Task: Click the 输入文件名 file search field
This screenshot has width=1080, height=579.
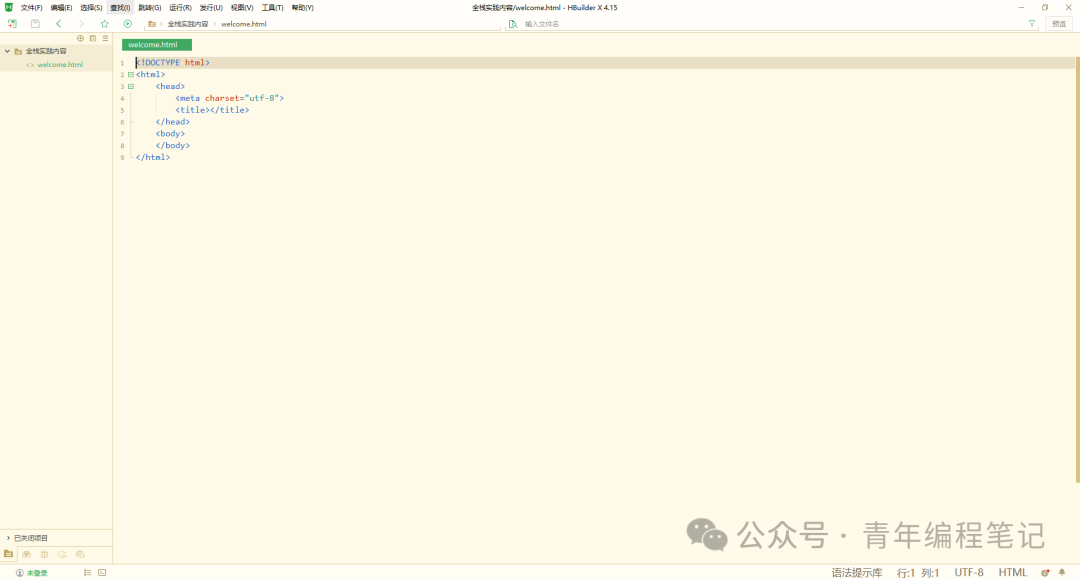Action: pos(771,24)
